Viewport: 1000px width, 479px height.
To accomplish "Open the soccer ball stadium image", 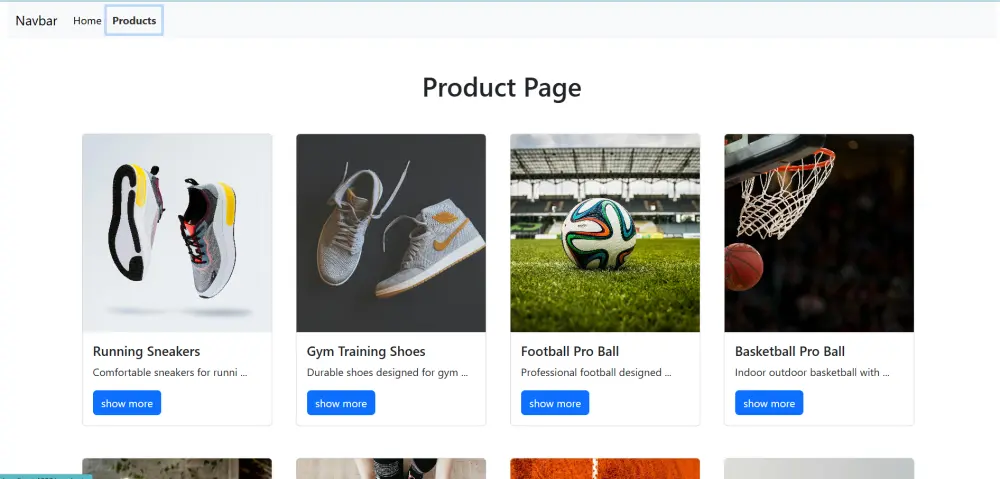I will click(605, 233).
